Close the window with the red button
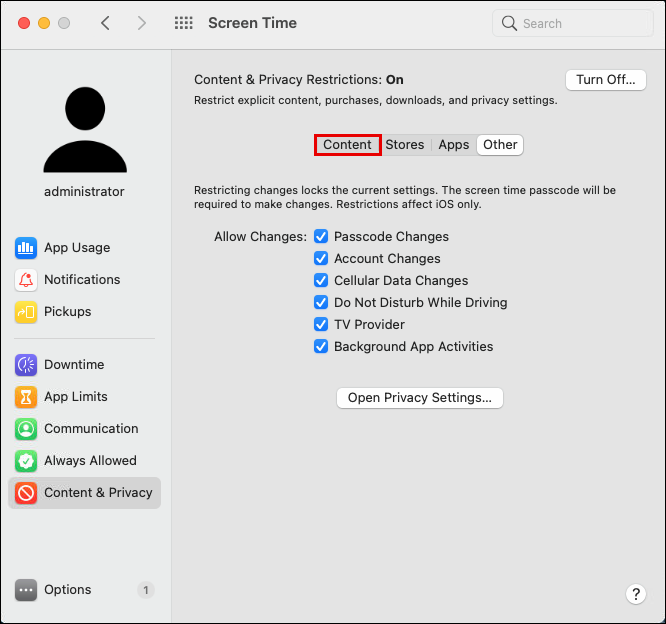The height and width of the screenshot is (624, 666). click(x=24, y=23)
